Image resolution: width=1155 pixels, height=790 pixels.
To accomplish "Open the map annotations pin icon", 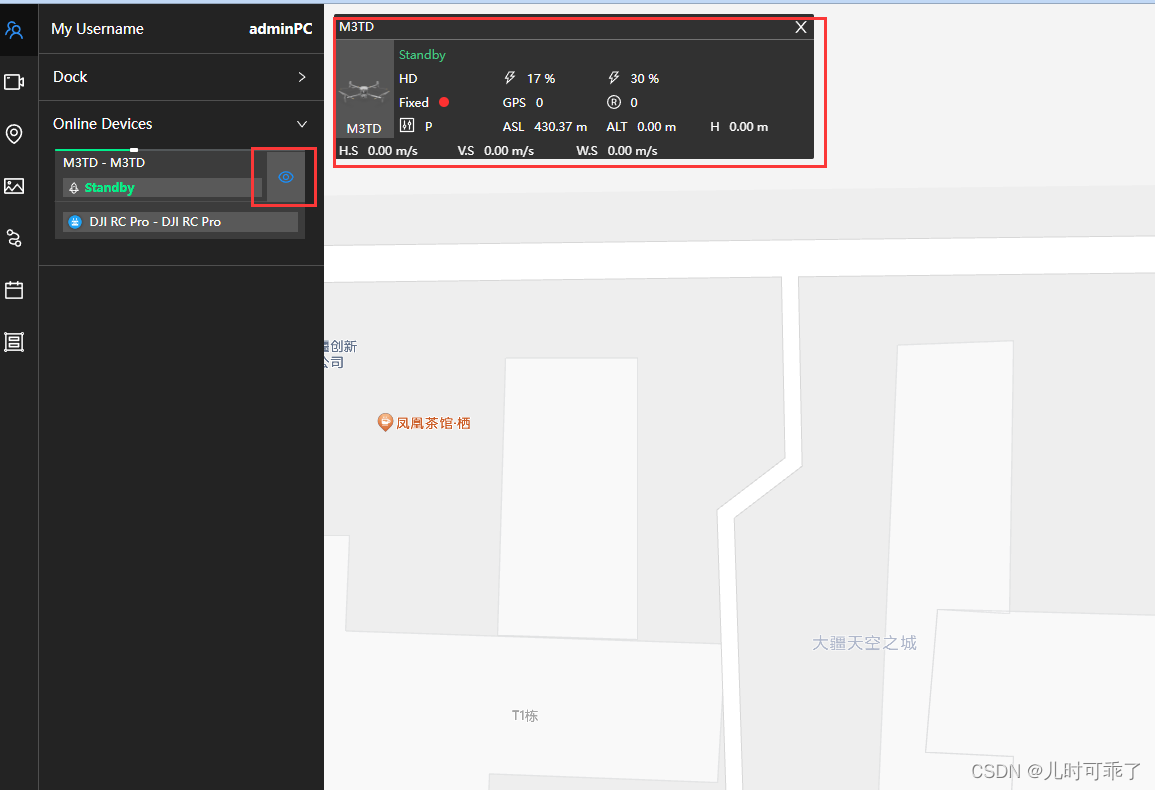I will click(x=14, y=134).
